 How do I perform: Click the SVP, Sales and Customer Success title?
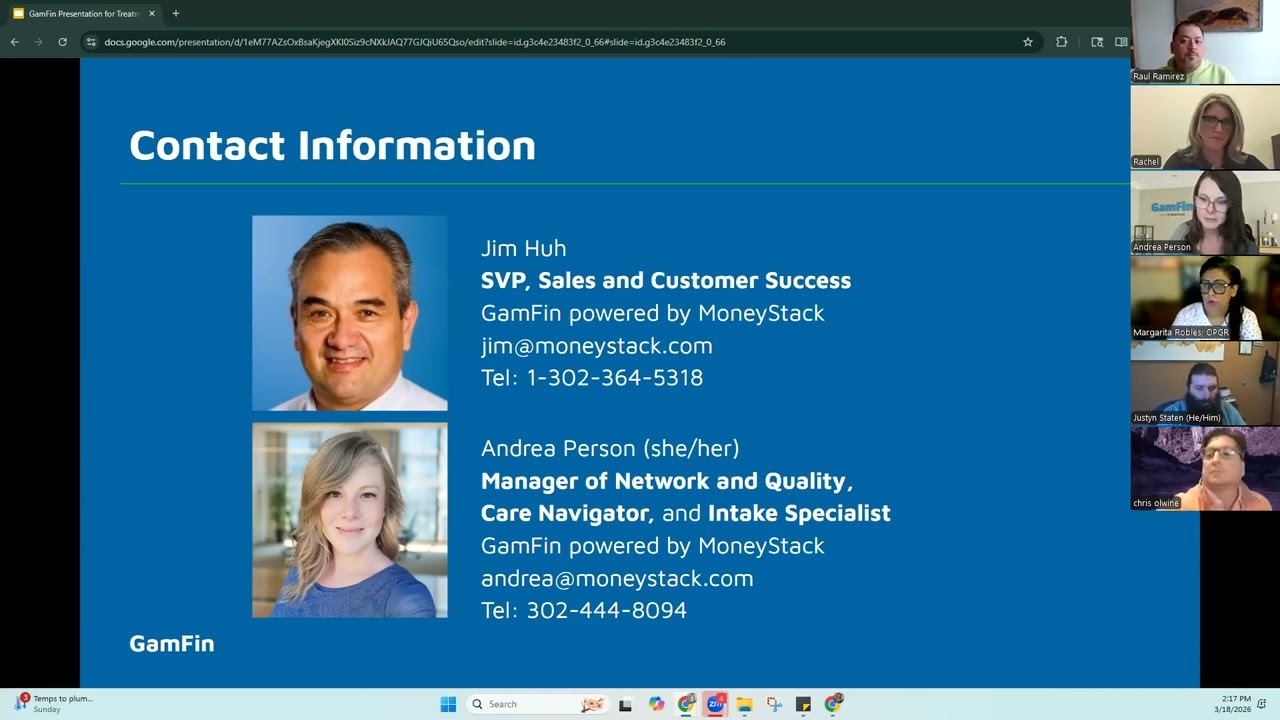pos(666,280)
